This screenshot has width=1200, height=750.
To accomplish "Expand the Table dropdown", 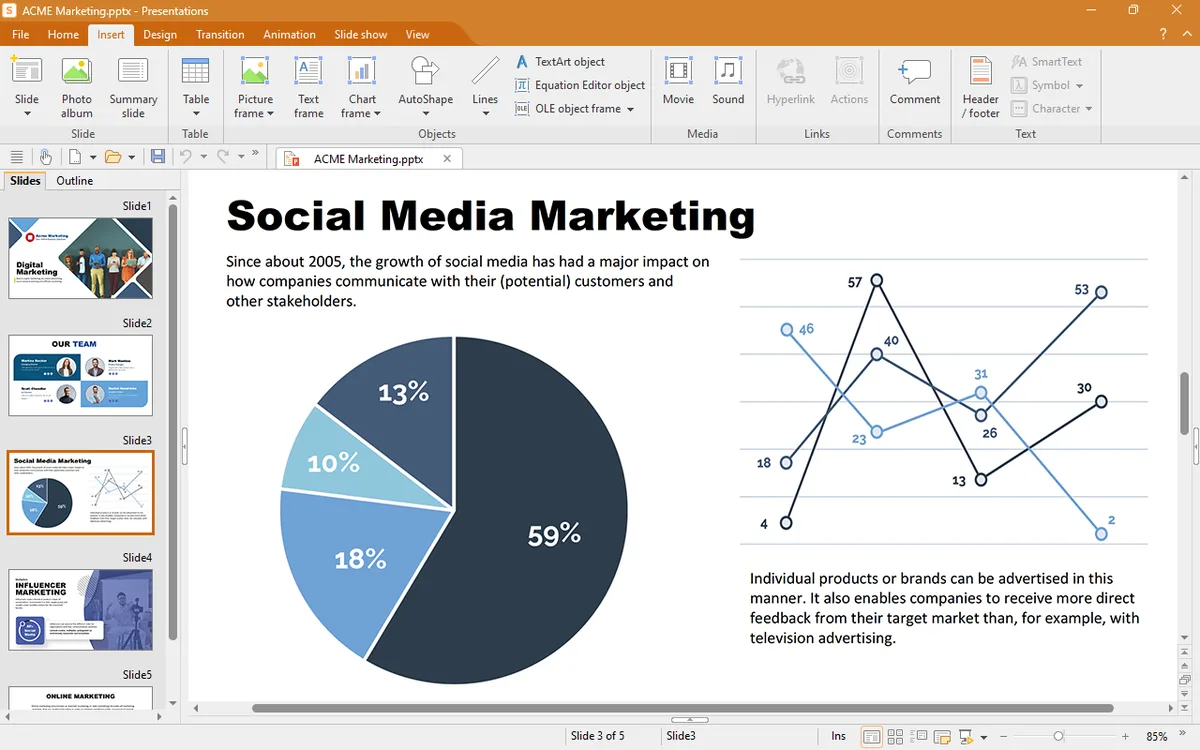I will [196, 113].
